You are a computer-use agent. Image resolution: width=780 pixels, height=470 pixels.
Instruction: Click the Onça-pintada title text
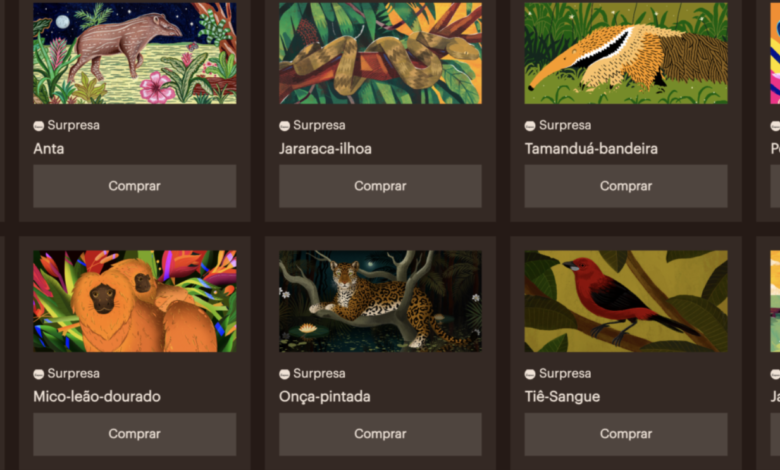pyautogui.click(x=324, y=396)
